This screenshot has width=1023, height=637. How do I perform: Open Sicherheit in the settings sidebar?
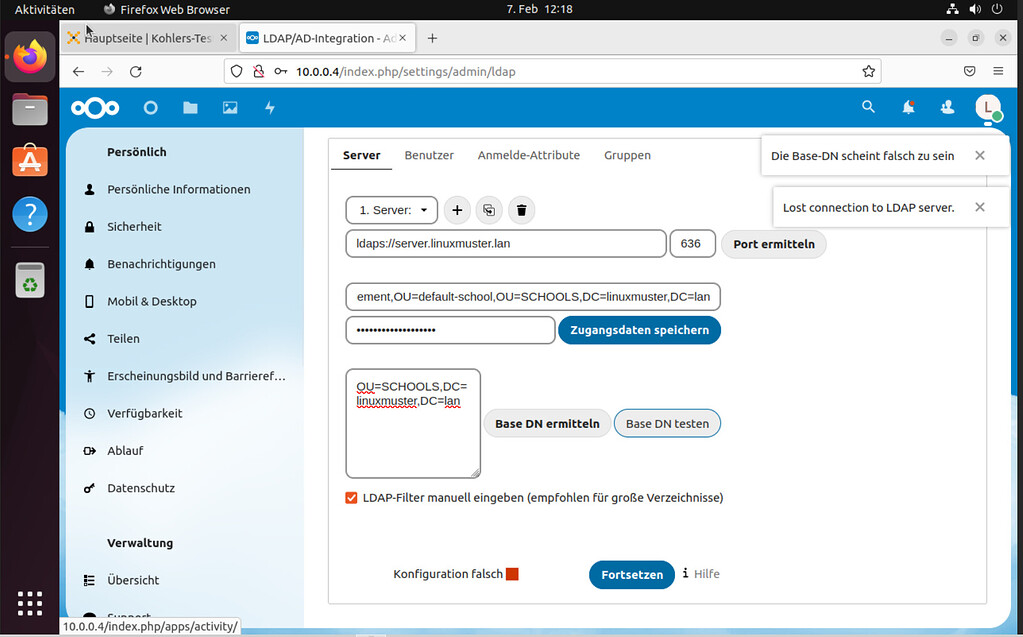(134, 227)
